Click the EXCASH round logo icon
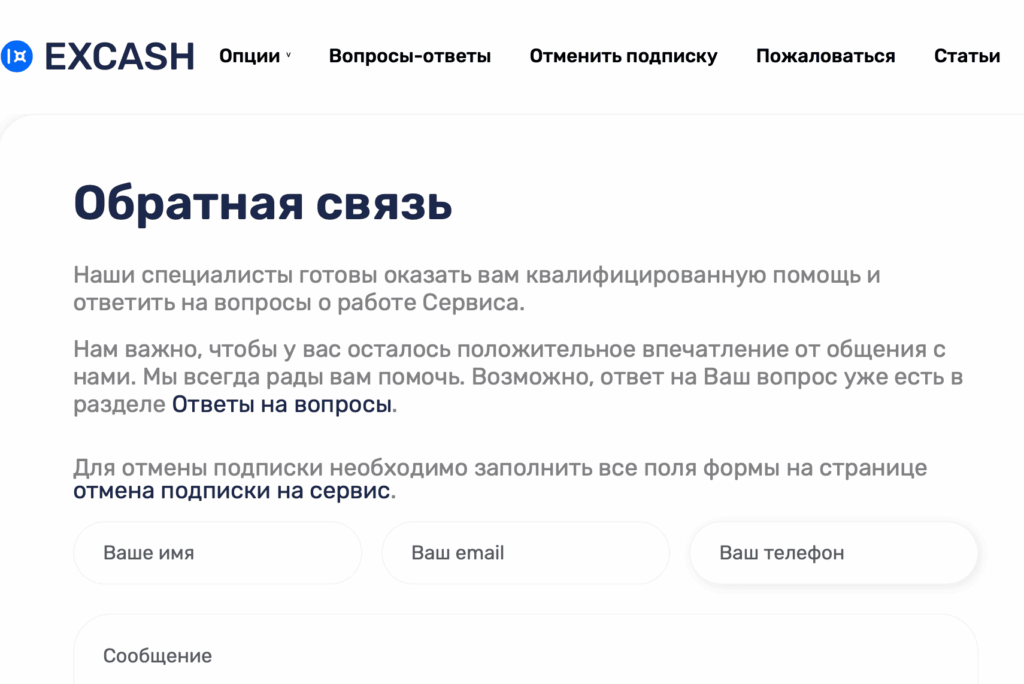The image size is (1024, 684). tap(17, 56)
